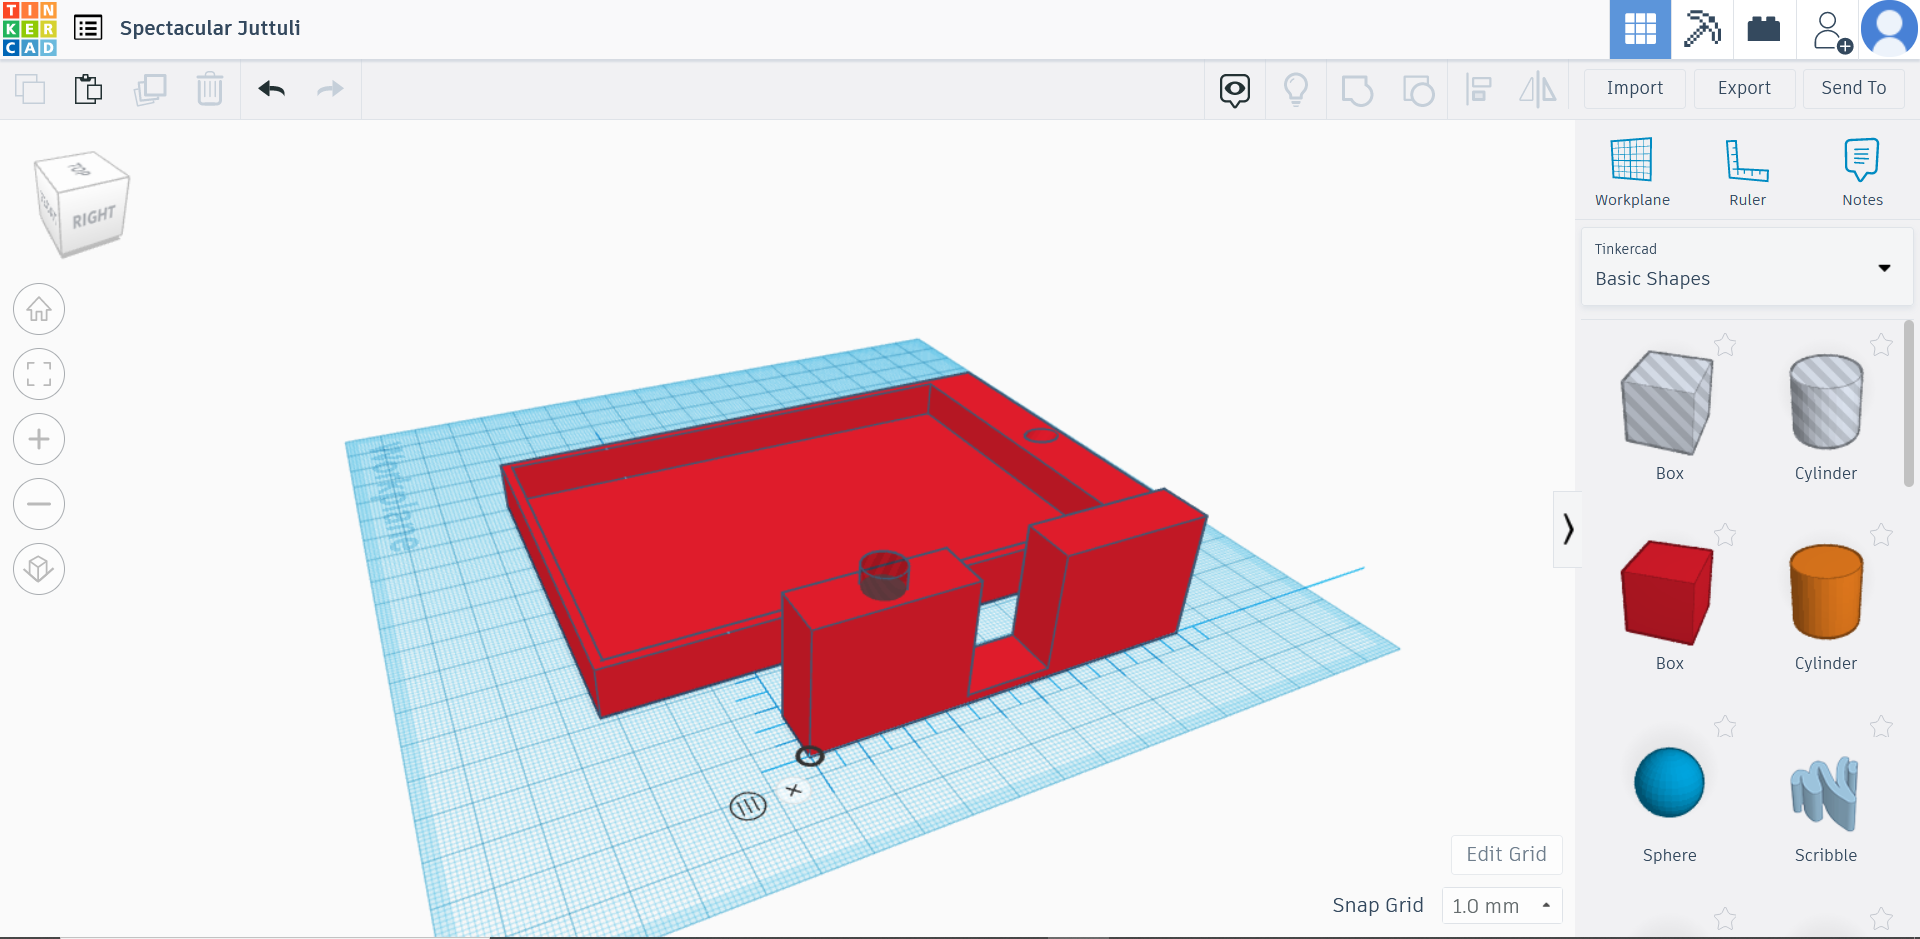Screen dimensions: 1920x939
Task: Open the user profile avatar
Action: coord(1889,29)
